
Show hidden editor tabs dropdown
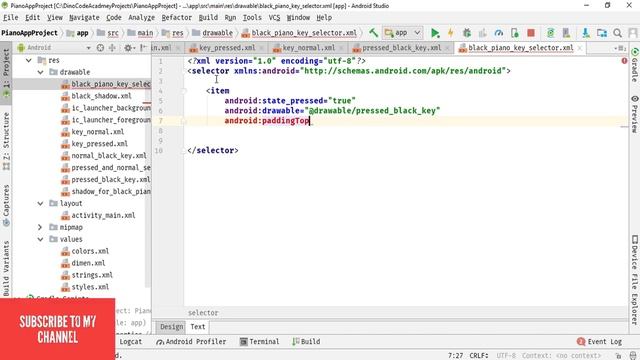pyautogui.click(x=620, y=48)
